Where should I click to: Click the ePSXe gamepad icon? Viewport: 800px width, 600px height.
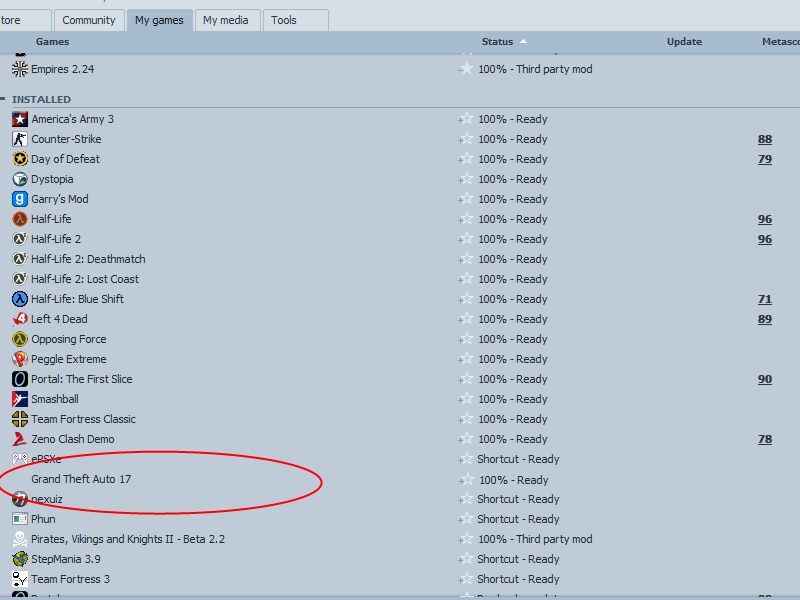coord(20,459)
